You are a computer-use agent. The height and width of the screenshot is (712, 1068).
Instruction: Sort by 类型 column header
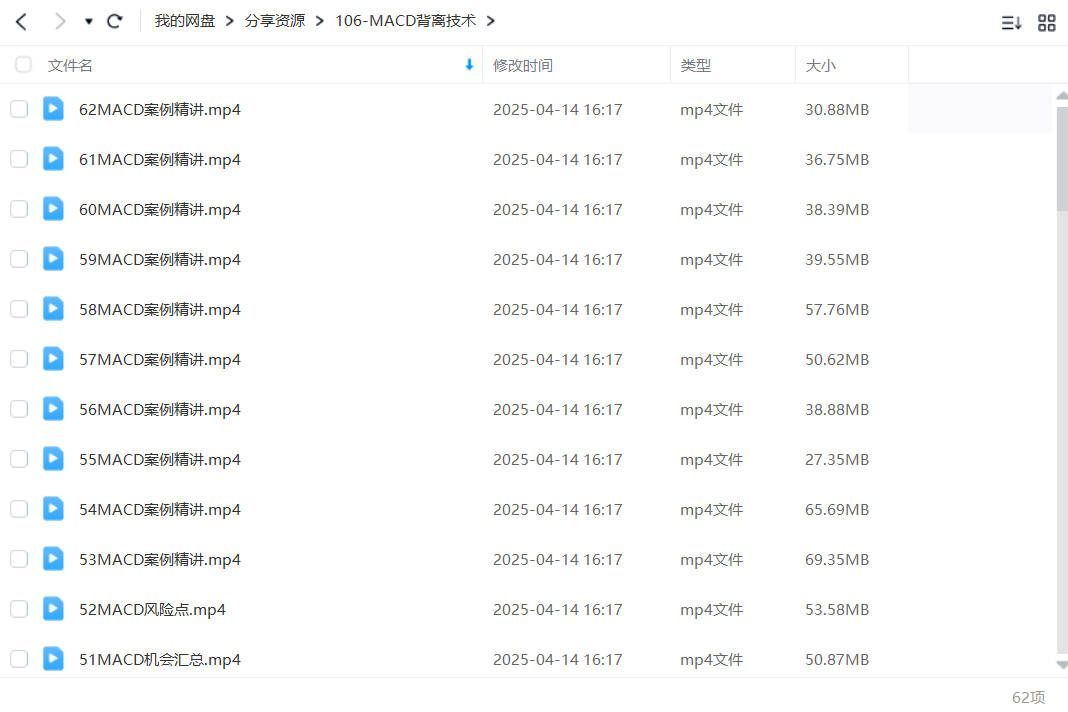click(695, 65)
